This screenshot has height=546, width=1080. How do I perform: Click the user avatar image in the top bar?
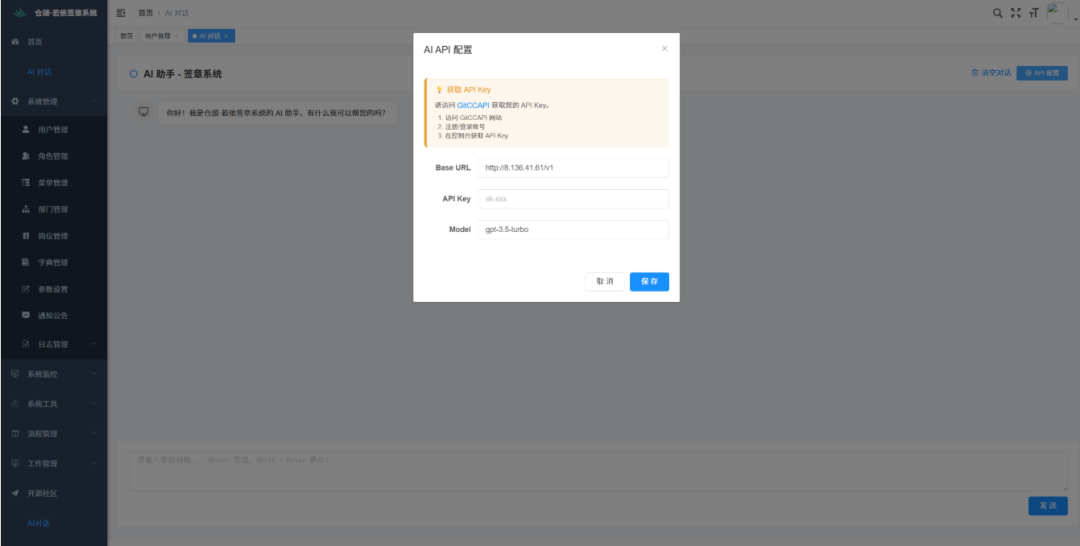point(1057,13)
